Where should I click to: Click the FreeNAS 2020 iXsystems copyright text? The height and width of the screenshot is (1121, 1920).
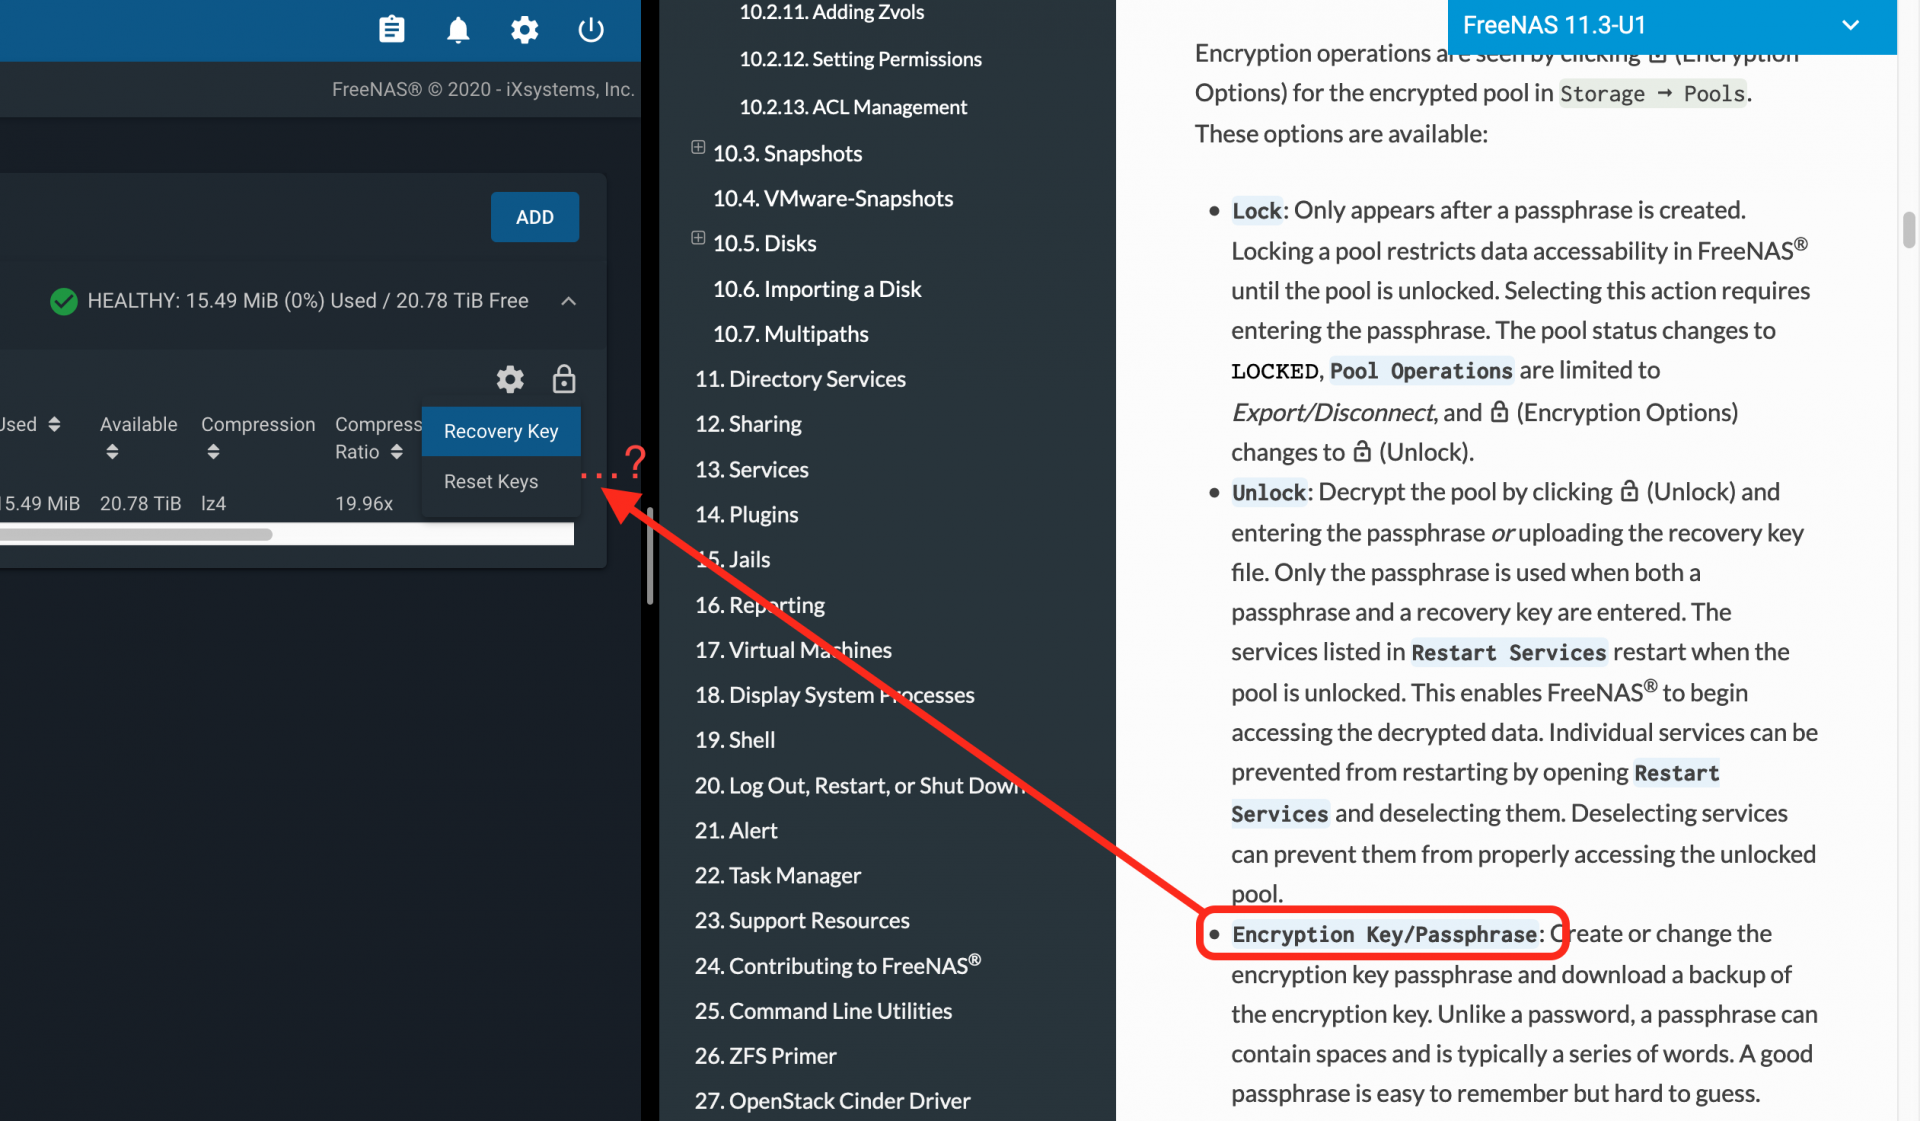tap(483, 89)
